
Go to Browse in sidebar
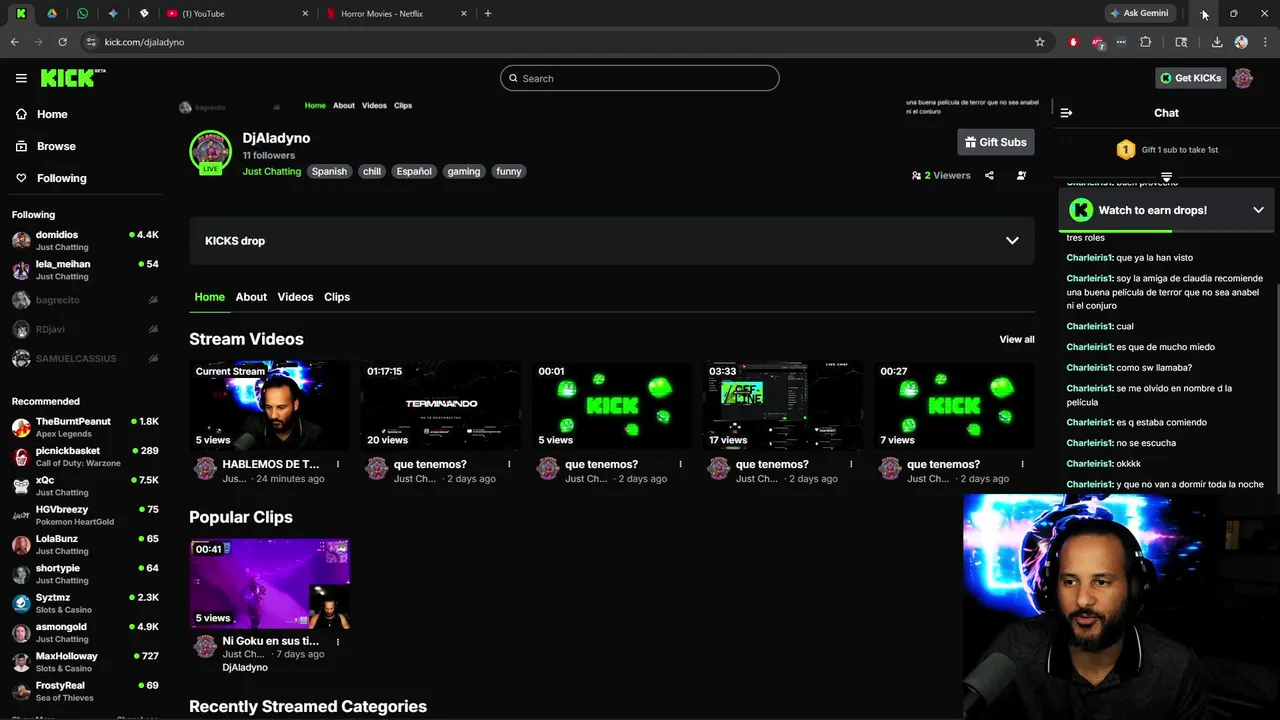[56, 146]
